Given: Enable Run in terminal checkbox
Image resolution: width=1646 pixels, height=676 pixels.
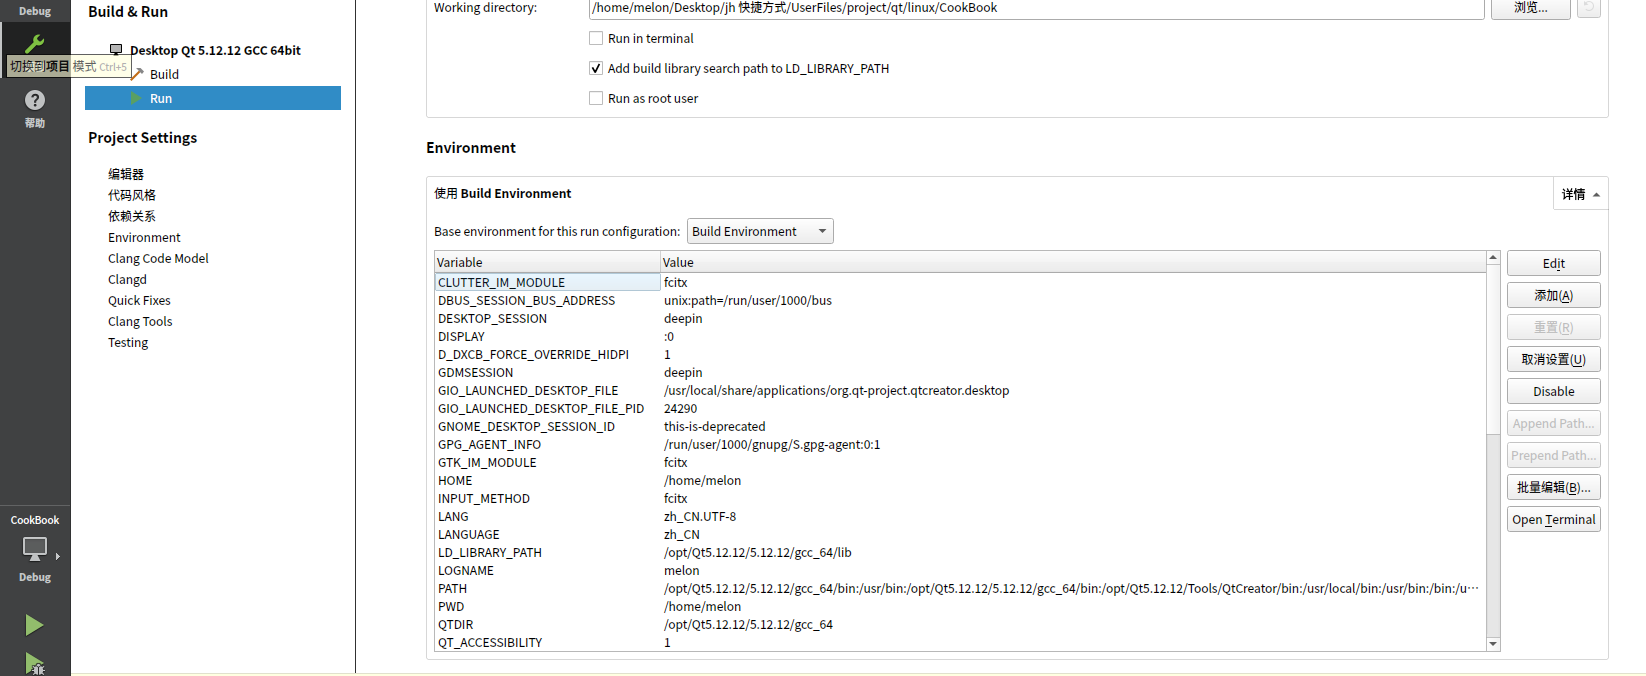Looking at the screenshot, I should click(596, 38).
